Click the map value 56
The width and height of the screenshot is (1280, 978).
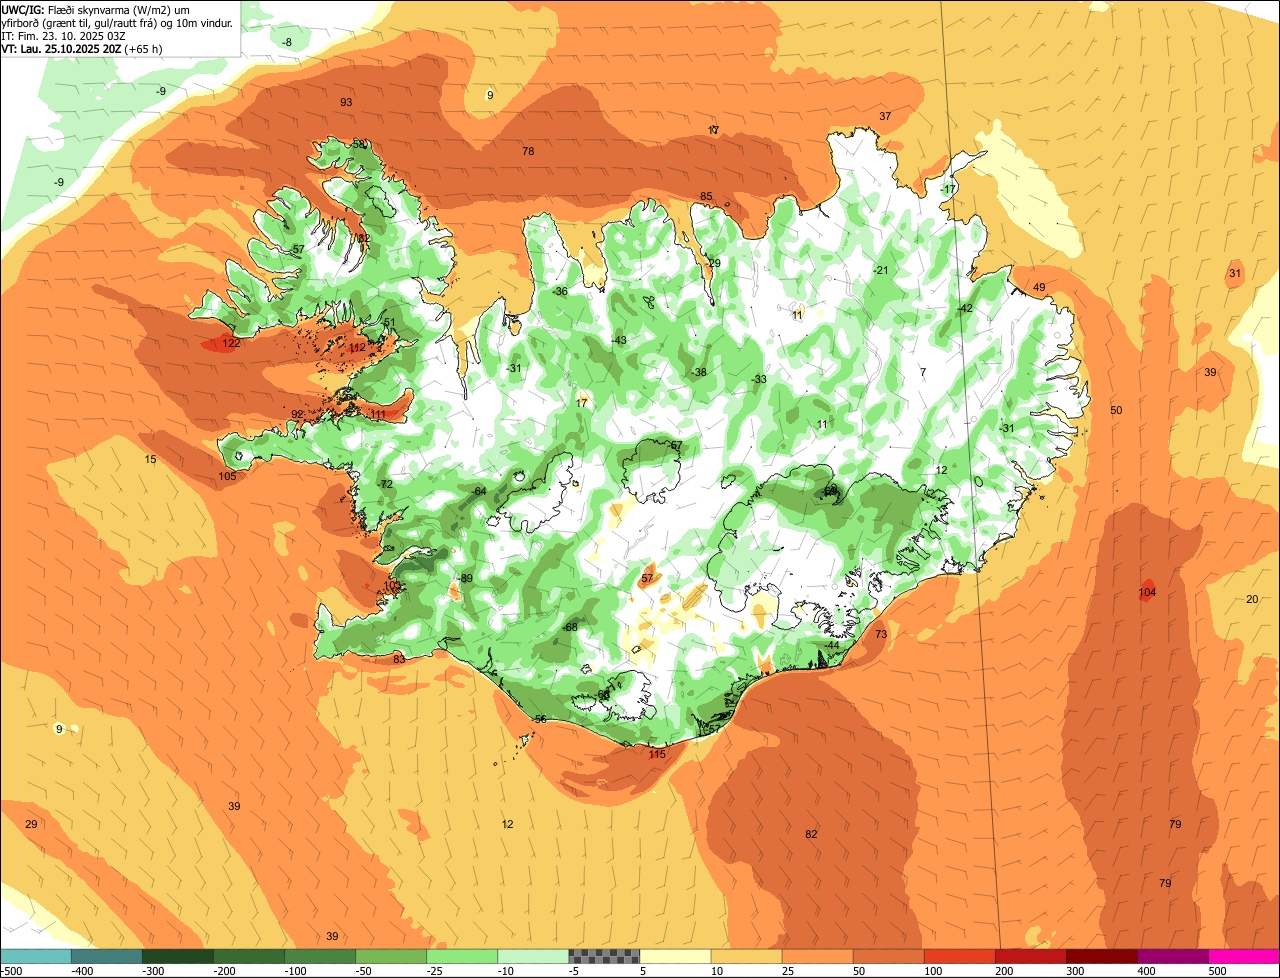tap(540, 720)
